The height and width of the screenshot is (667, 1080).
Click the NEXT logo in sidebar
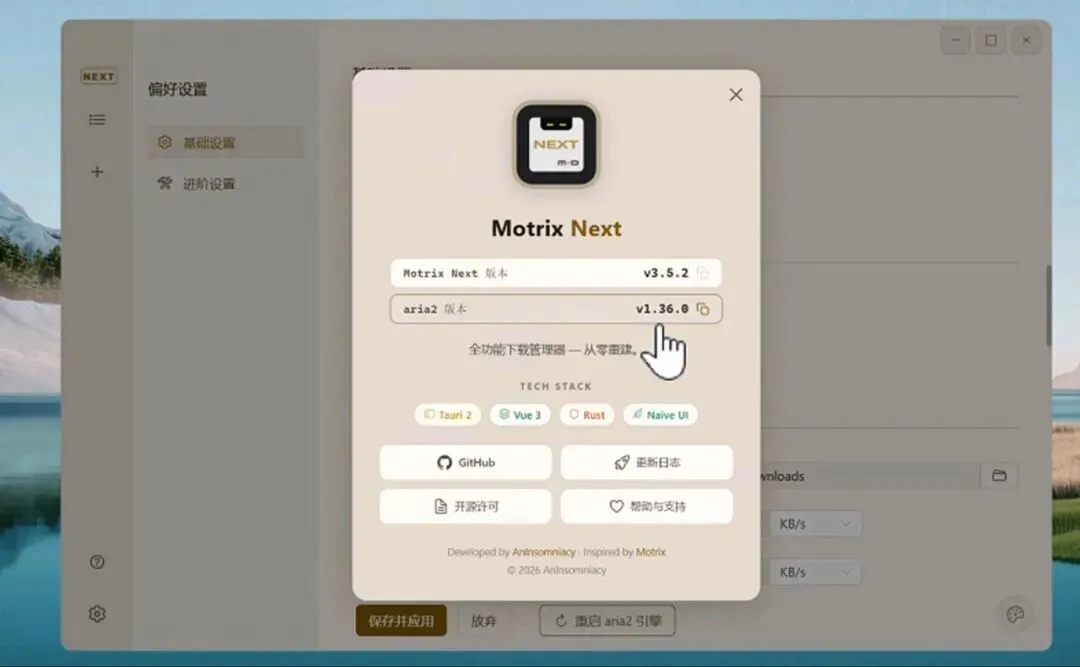(x=98, y=76)
